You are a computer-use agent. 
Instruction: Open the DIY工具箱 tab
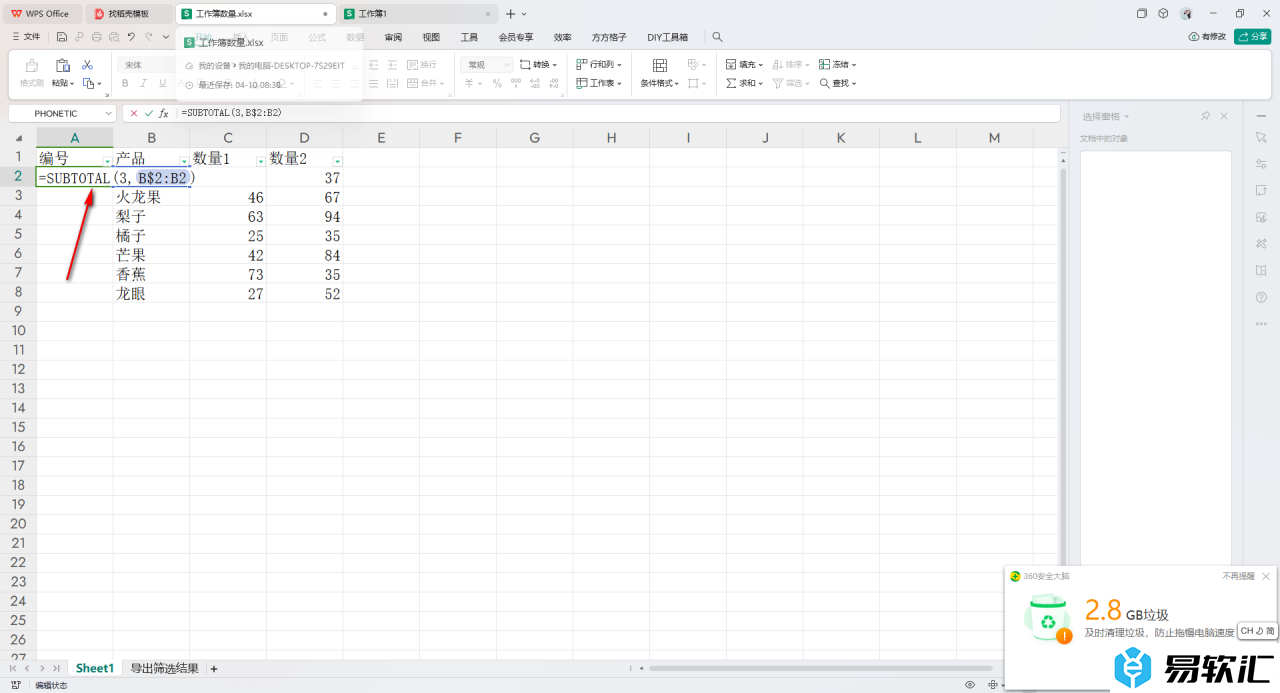coord(667,37)
